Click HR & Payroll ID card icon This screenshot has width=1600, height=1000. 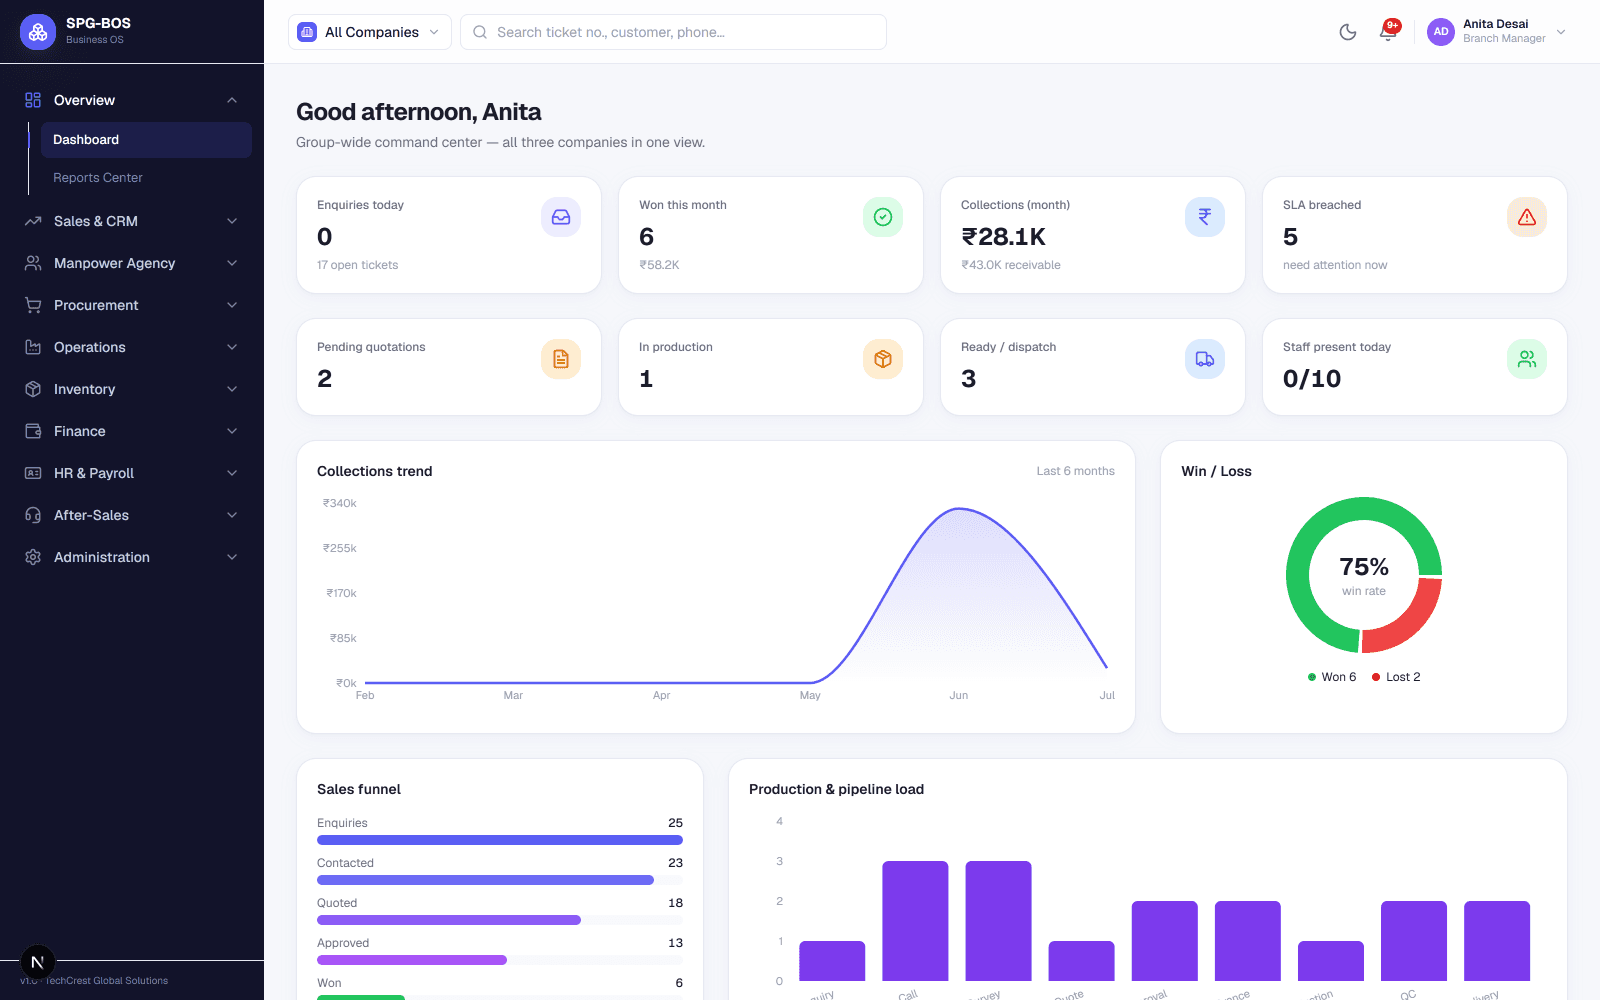(33, 473)
